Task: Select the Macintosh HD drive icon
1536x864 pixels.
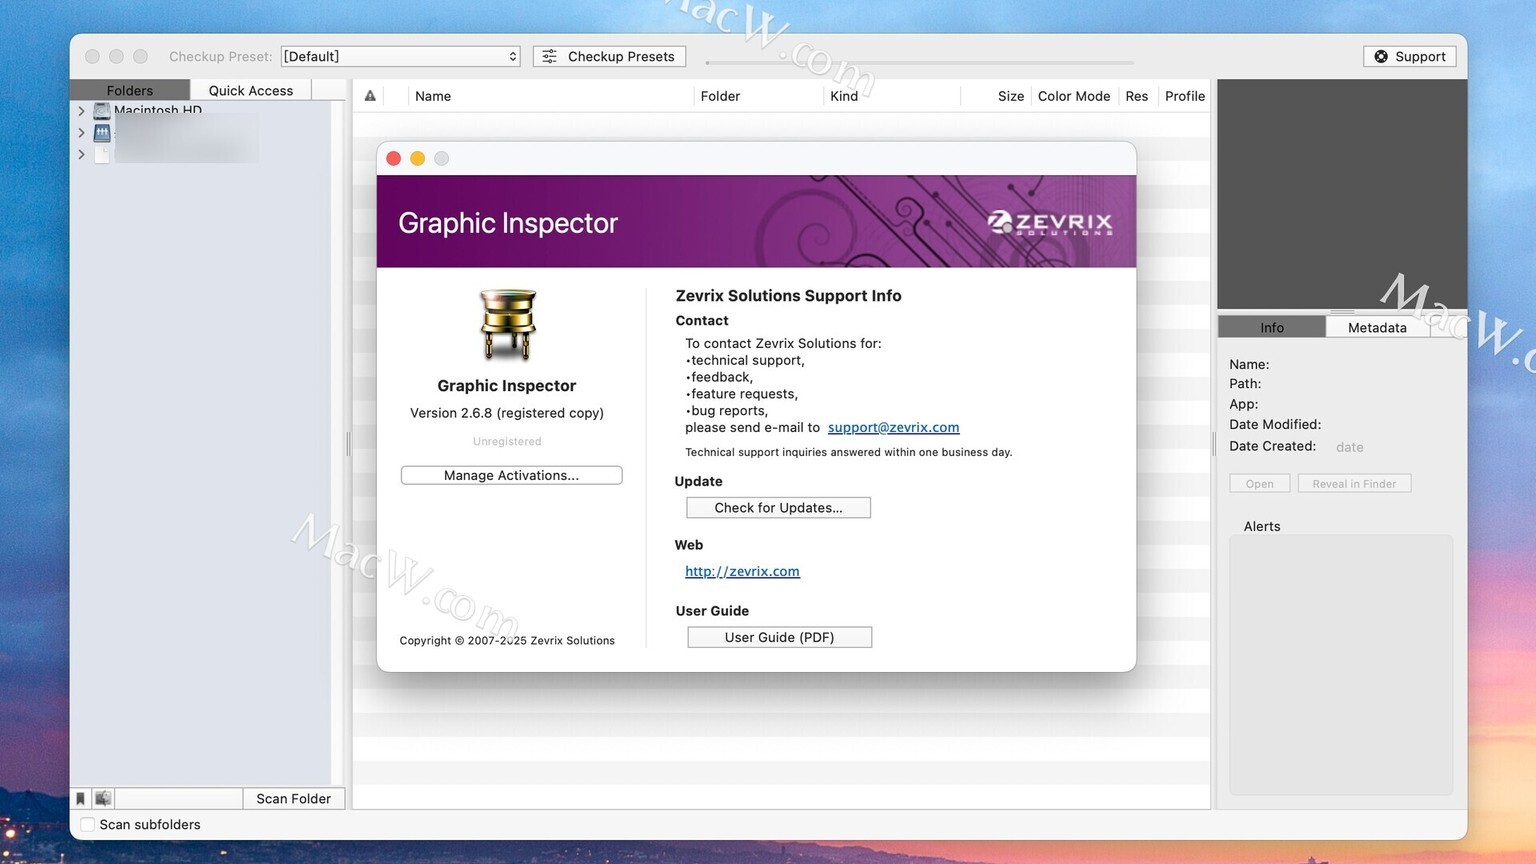Action: [x=102, y=111]
